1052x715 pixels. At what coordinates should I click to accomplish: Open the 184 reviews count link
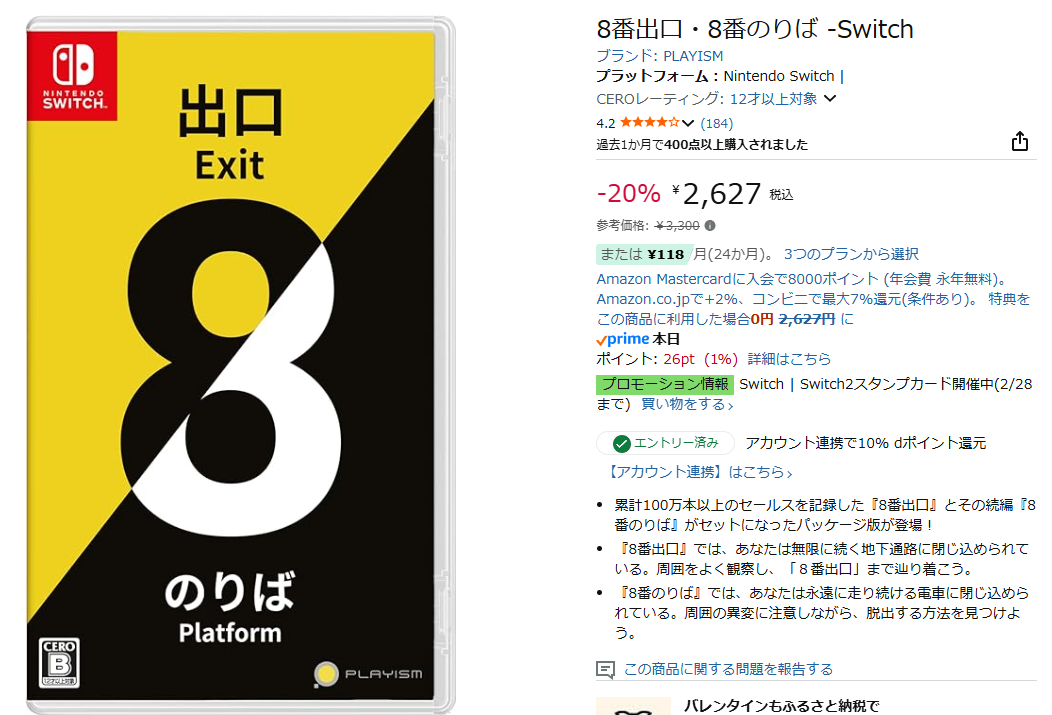[717, 123]
